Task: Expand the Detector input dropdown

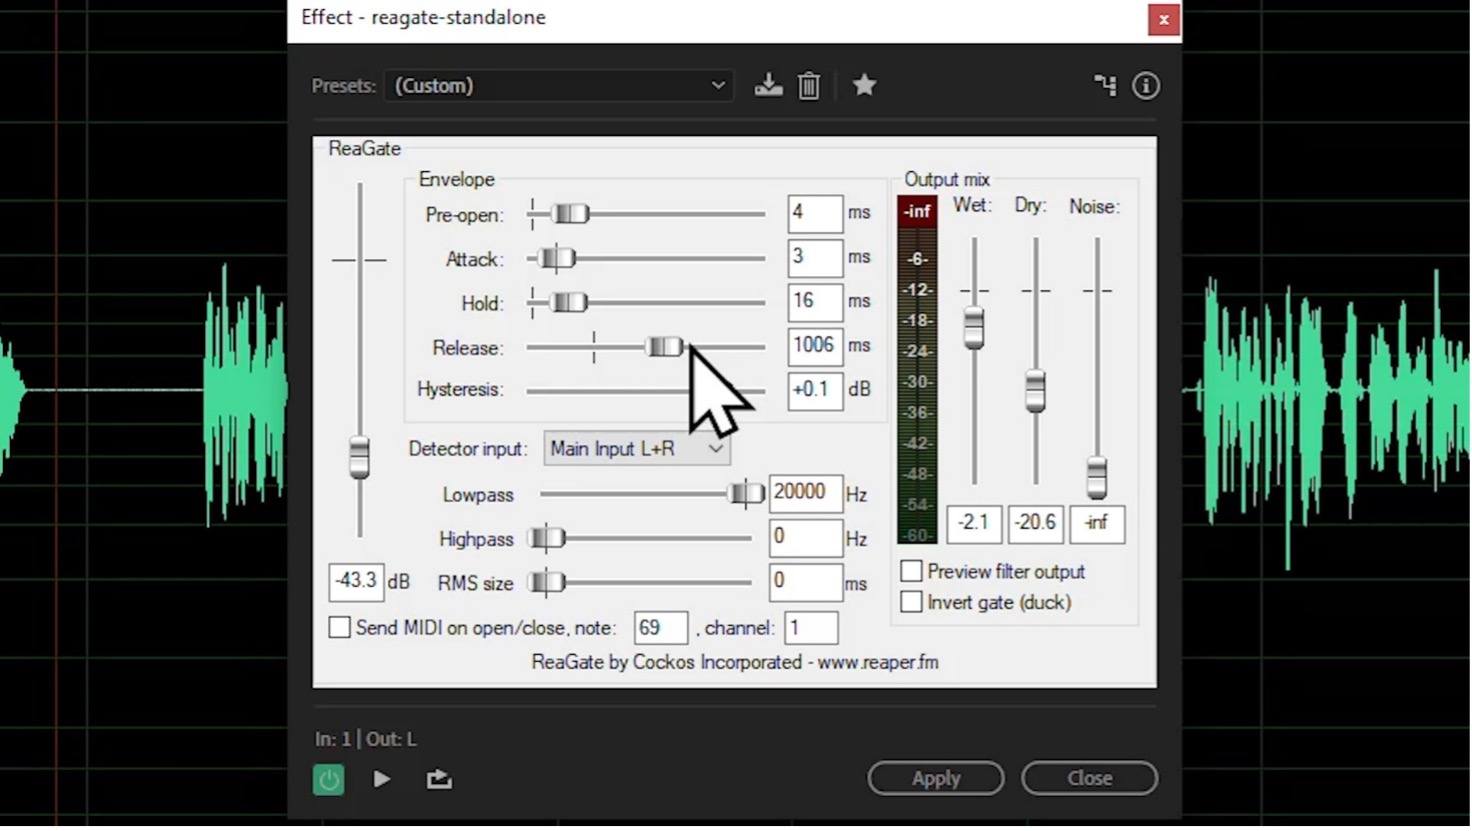Action: point(637,449)
